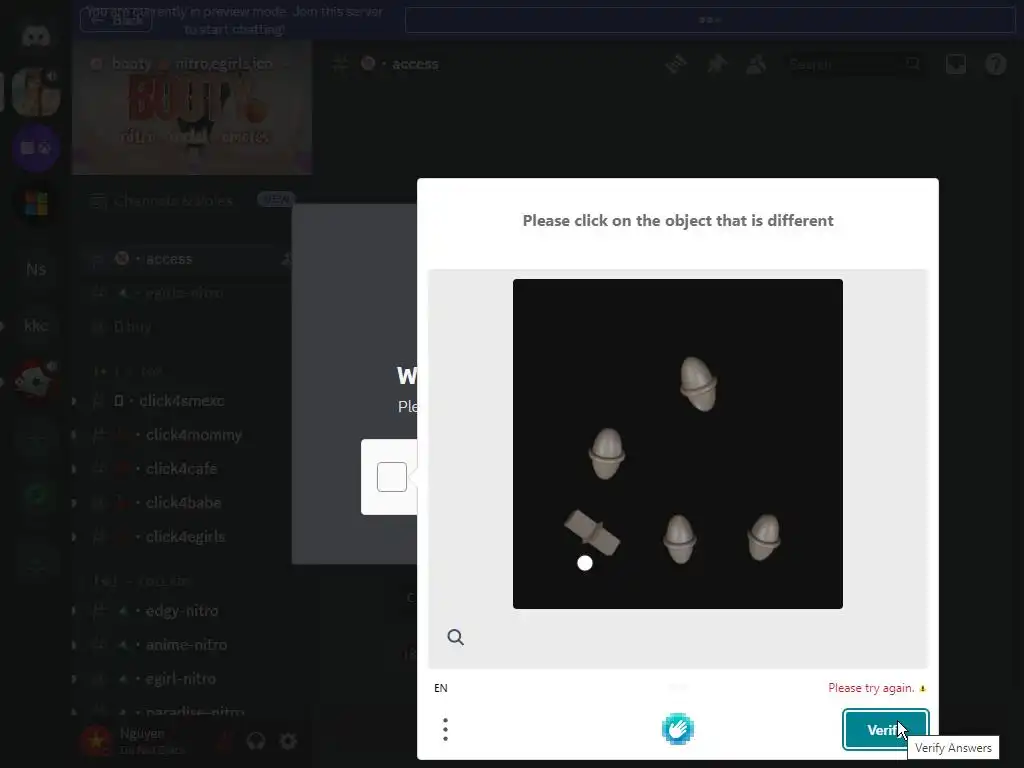The width and height of the screenshot is (1024, 768).
Task: Open user settings gear
Action: tap(288, 741)
